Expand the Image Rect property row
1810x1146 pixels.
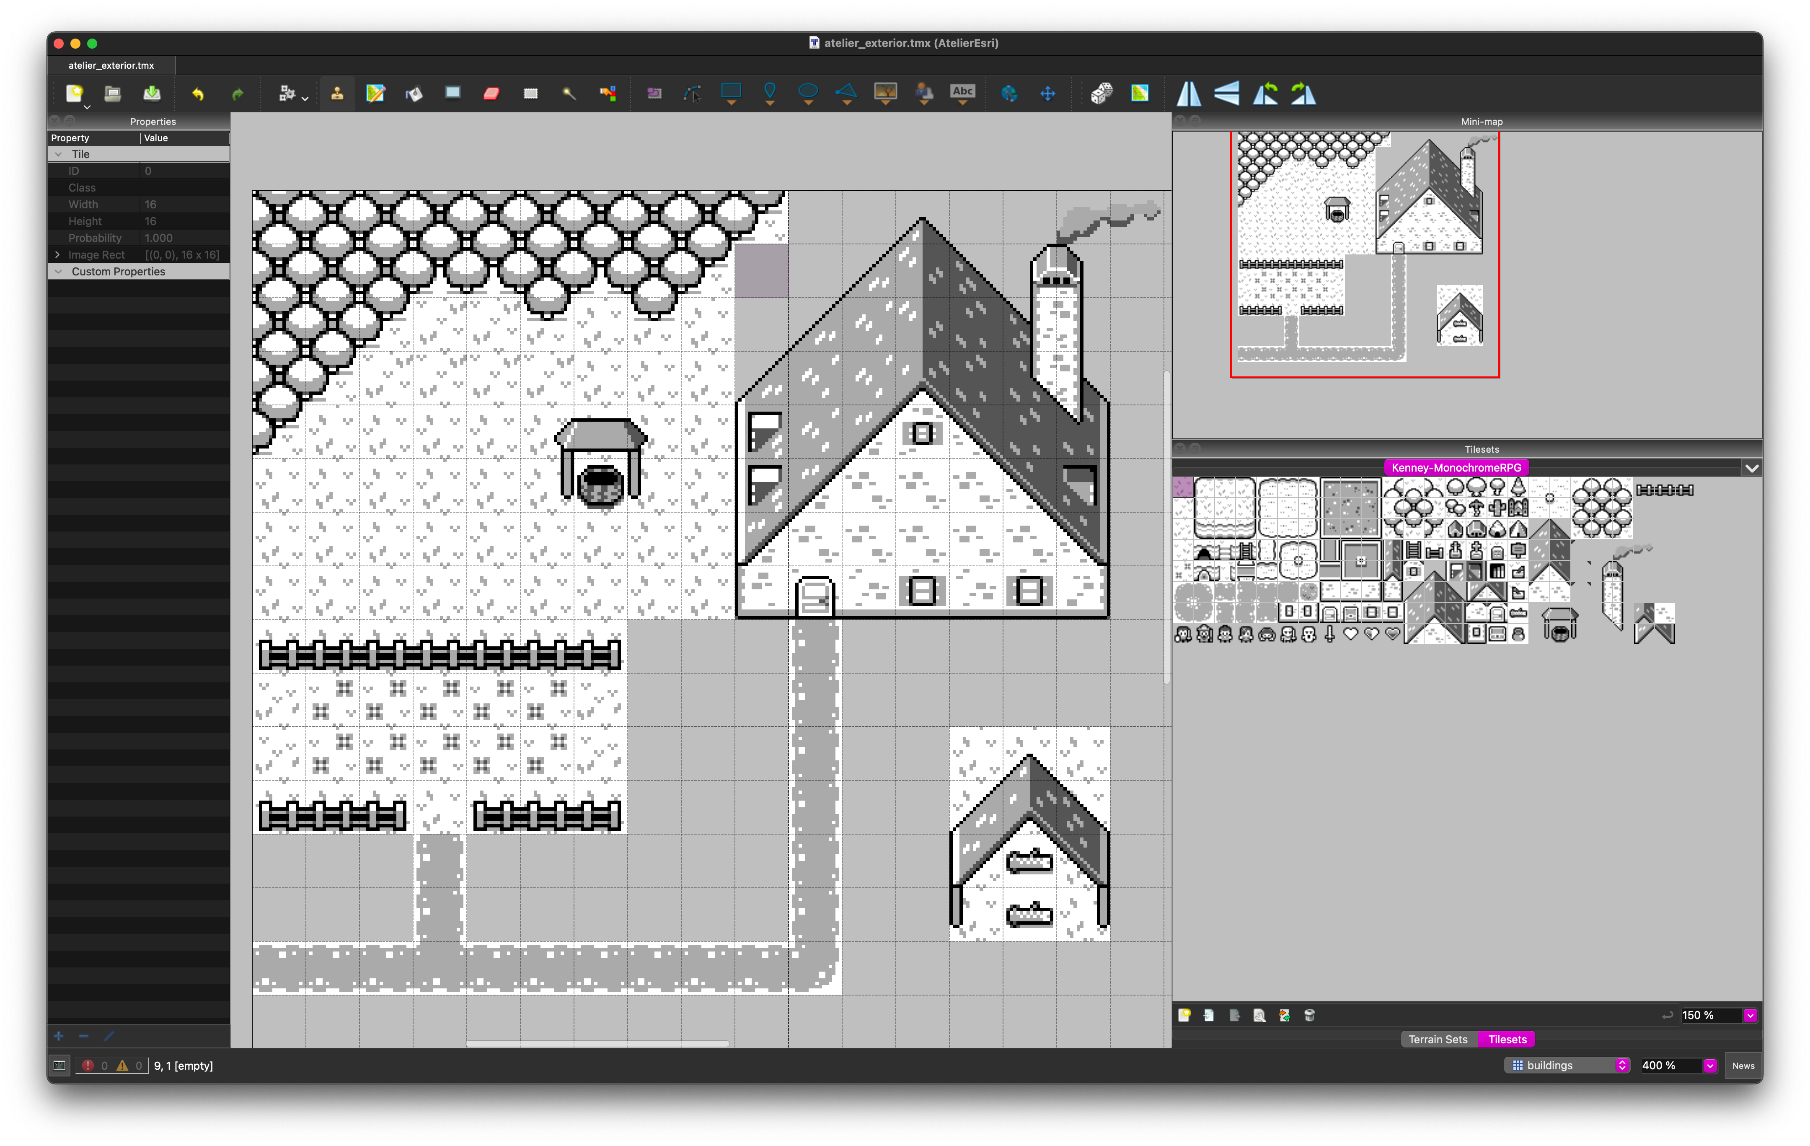58,255
